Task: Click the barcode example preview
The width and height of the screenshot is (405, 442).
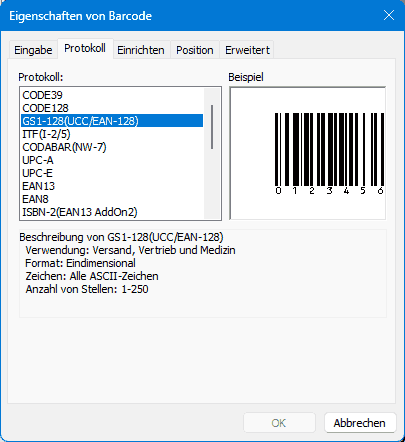Action: tap(308, 153)
